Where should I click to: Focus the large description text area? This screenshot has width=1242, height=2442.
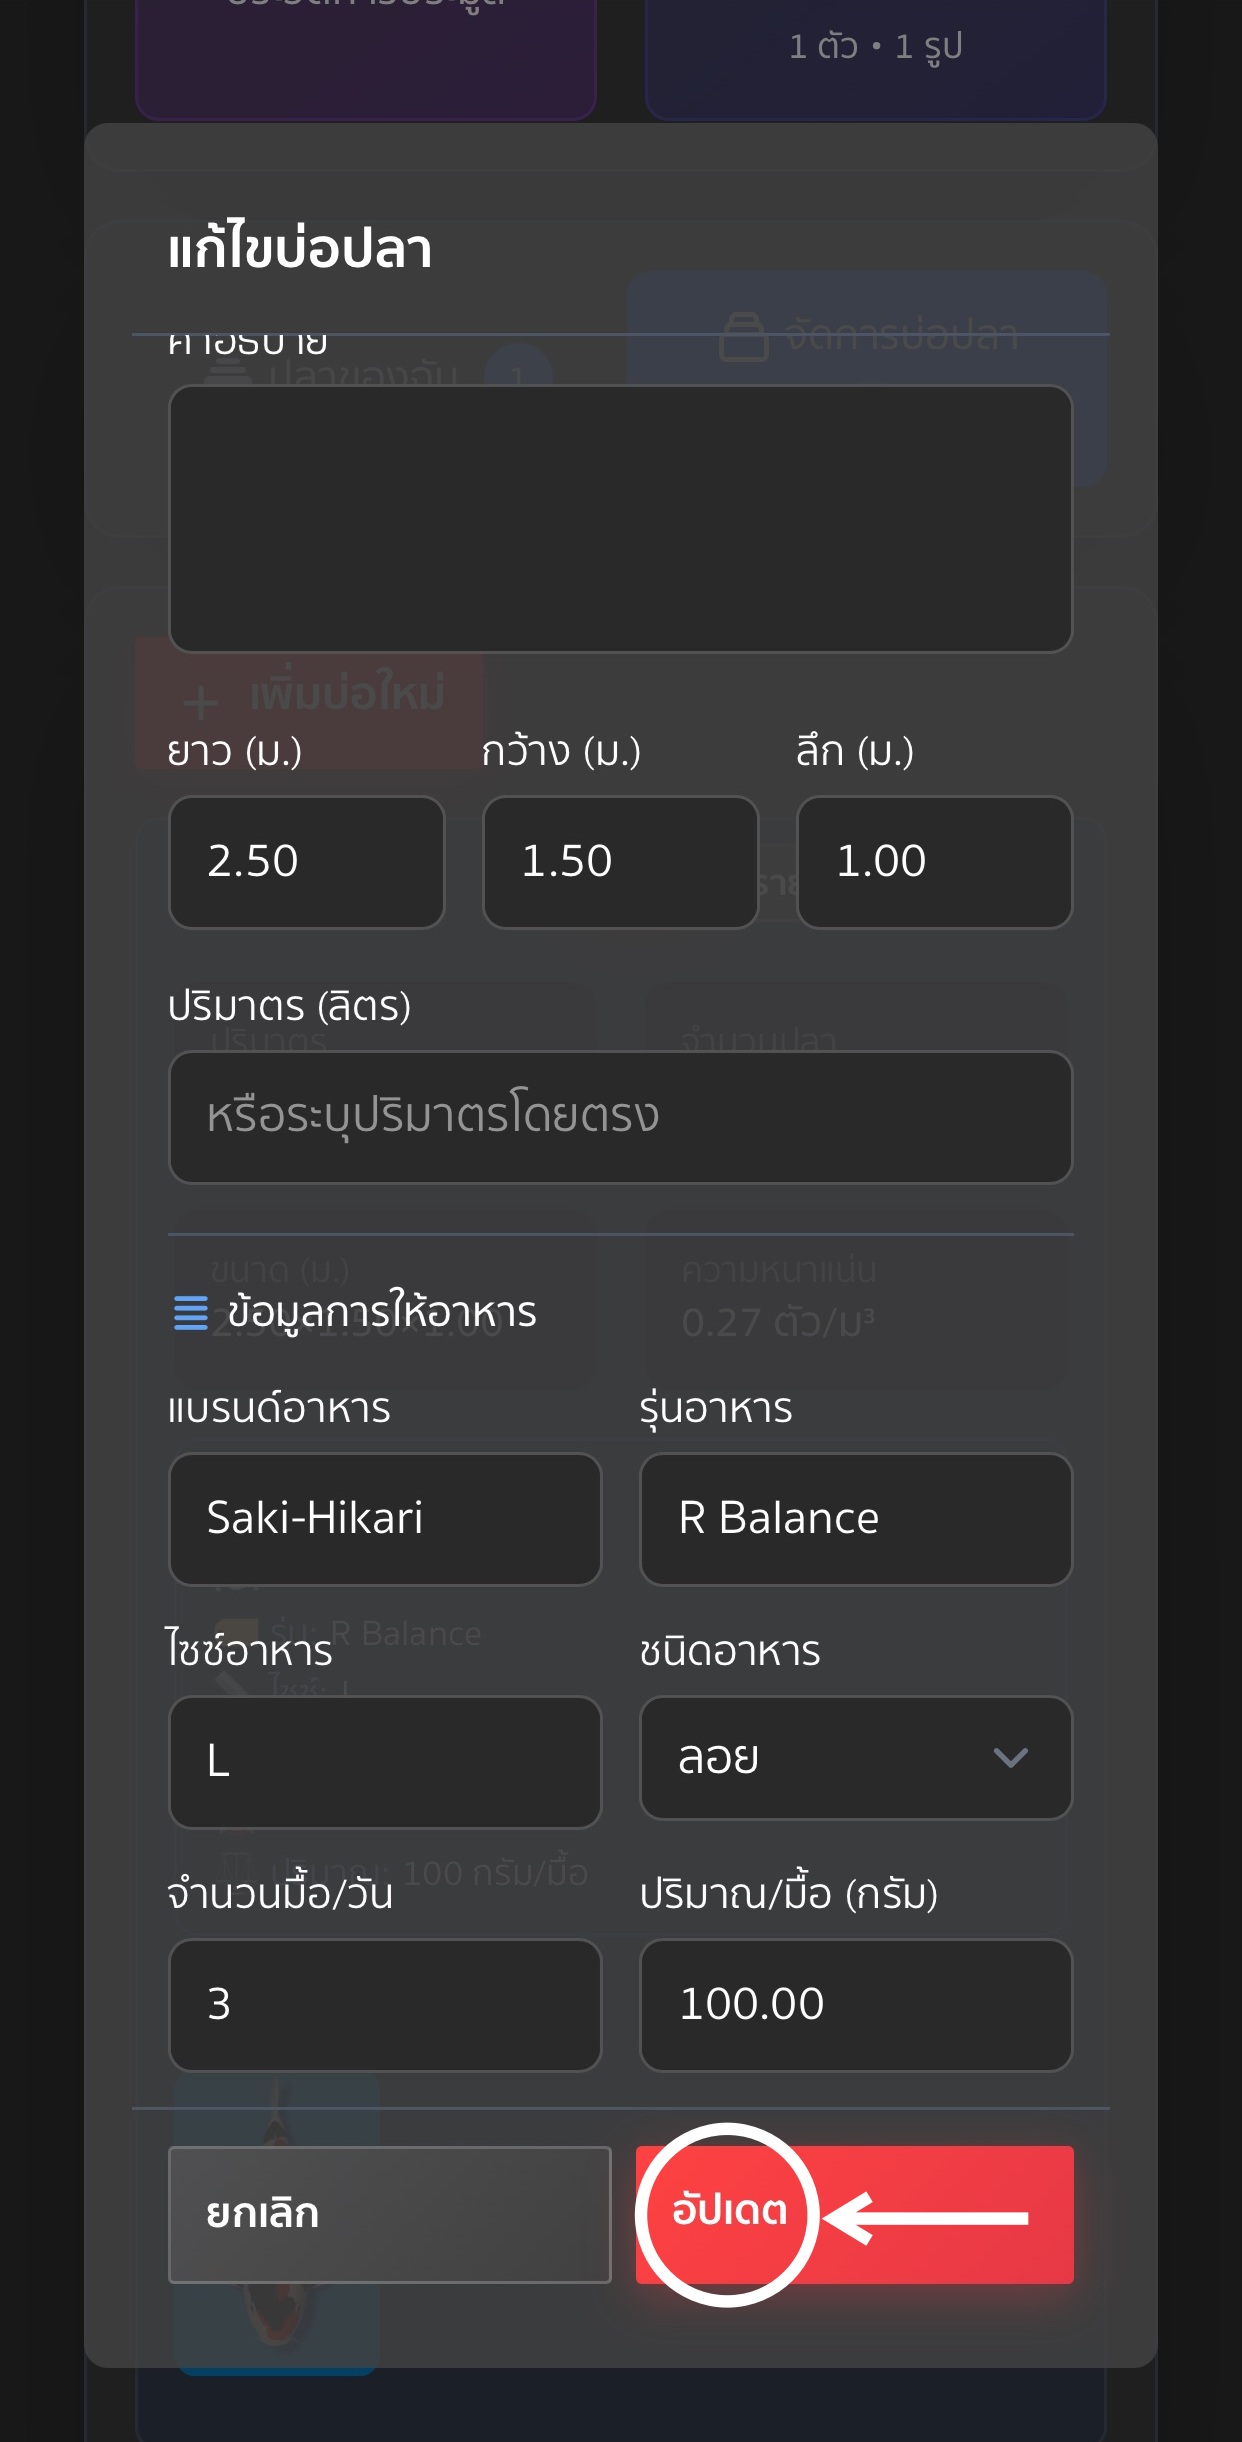[620, 518]
